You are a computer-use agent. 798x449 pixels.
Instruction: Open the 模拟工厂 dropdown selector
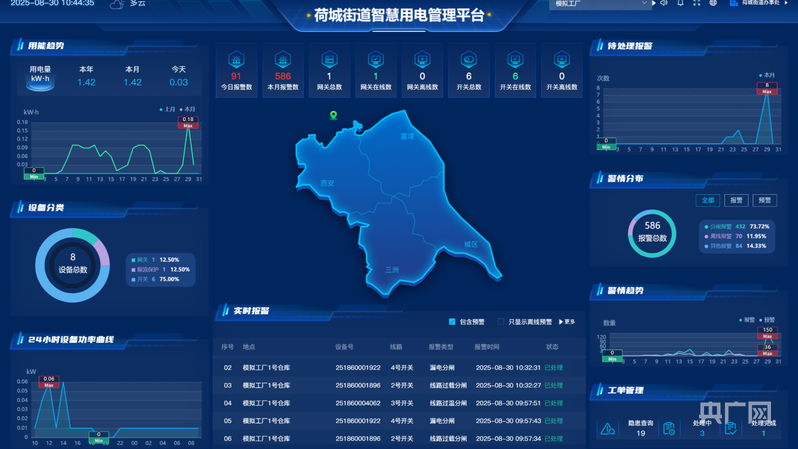[x=600, y=4]
